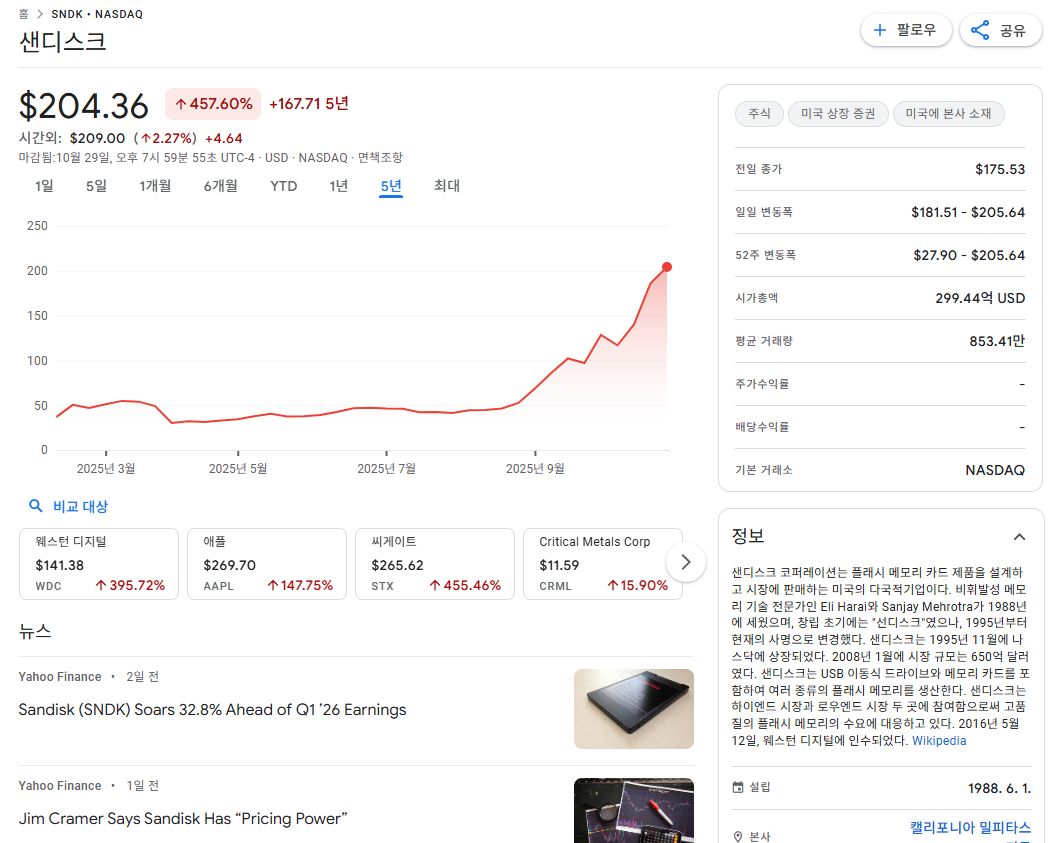Select the 1일 time range tab
The width and height of the screenshot is (1053, 843).
(44, 186)
